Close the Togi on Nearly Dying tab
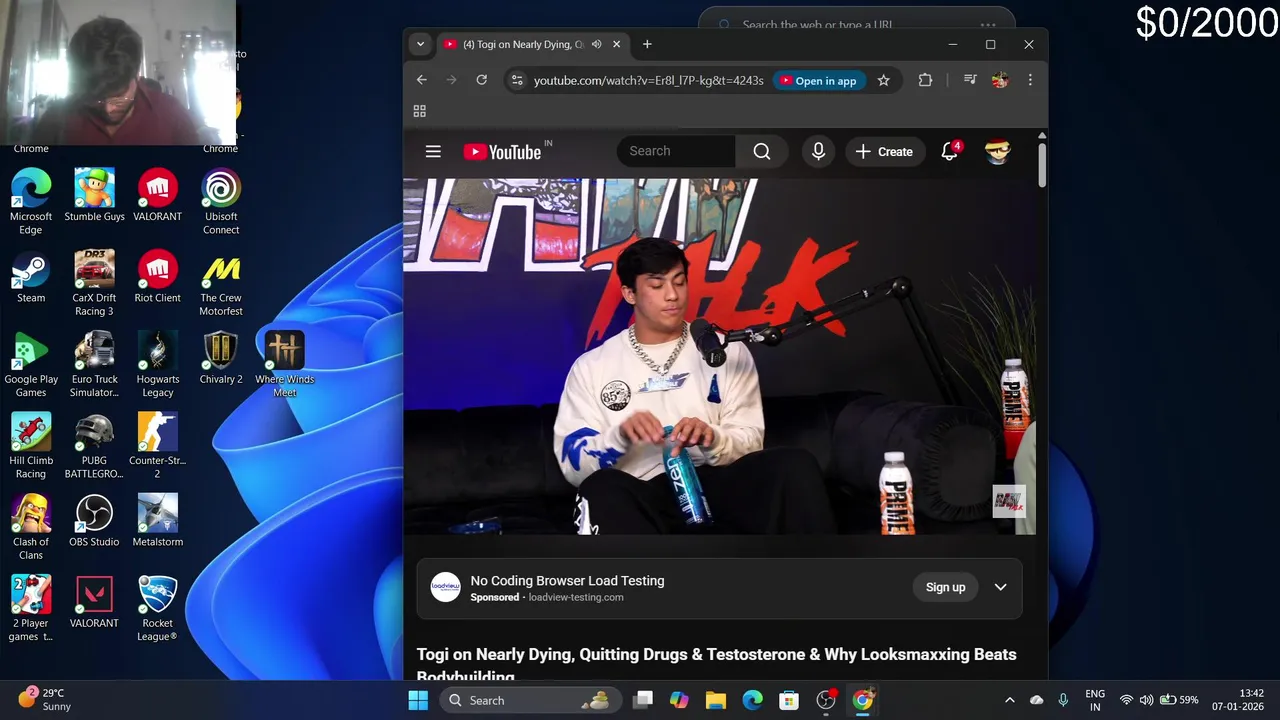The height and width of the screenshot is (720, 1280). point(616,44)
